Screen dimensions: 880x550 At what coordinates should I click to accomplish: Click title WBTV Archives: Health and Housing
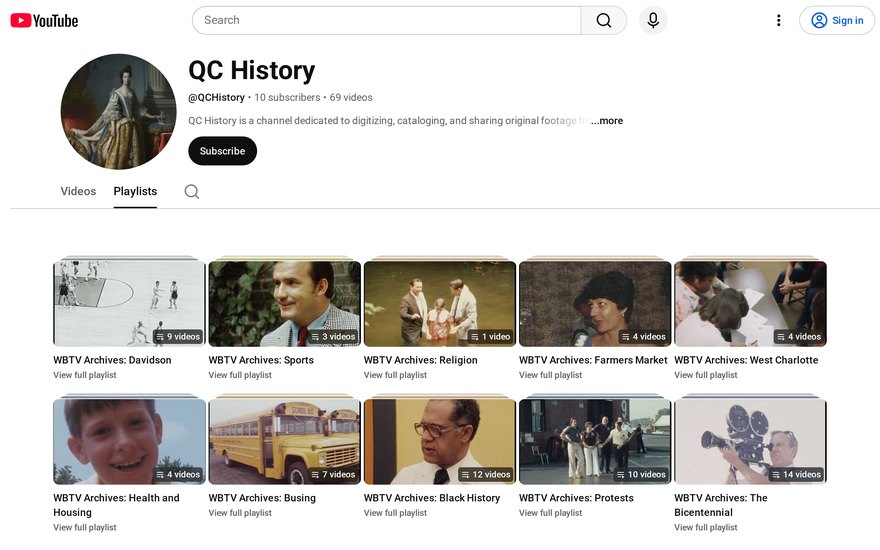tap(116, 505)
